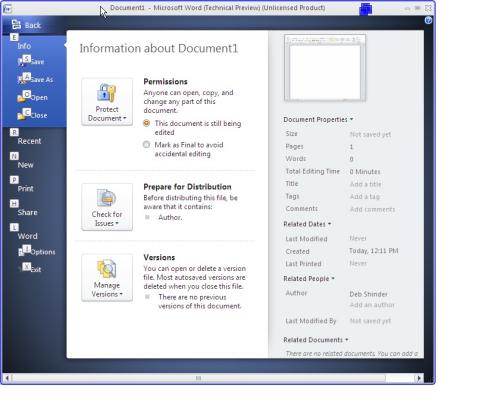Click 'Not saved yet' size value
500x407 pixels.
point(370,134)
